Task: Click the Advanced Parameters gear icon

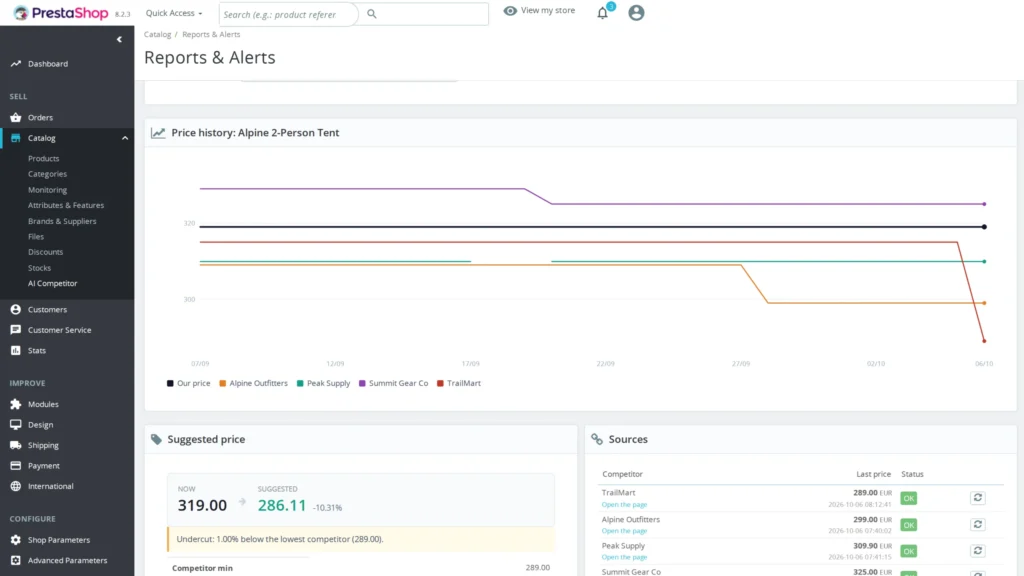Action: [16, 560]
